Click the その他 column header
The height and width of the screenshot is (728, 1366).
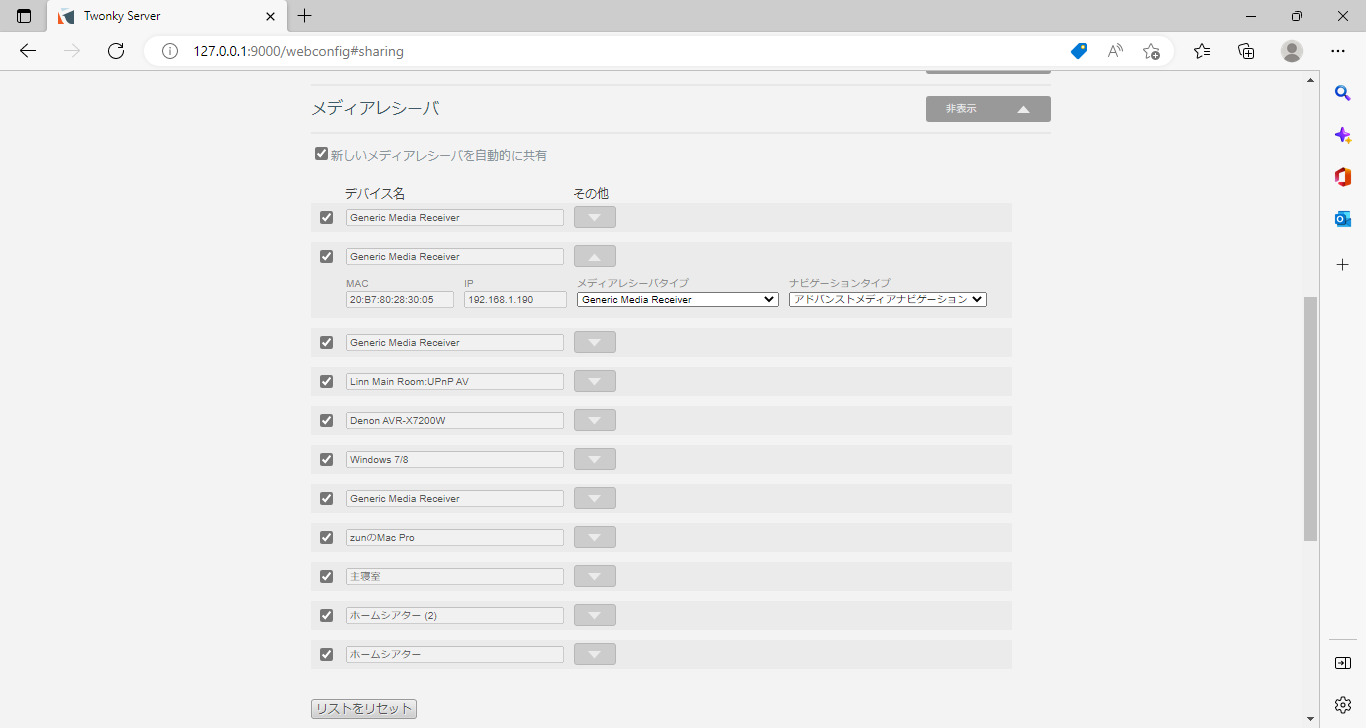tap(591, 193)
